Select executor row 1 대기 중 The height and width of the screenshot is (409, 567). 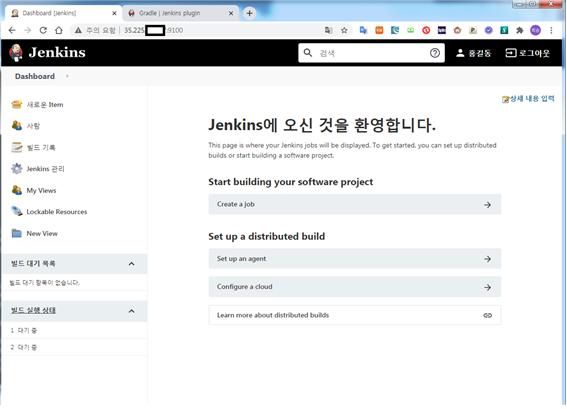[x=74, y=331]
